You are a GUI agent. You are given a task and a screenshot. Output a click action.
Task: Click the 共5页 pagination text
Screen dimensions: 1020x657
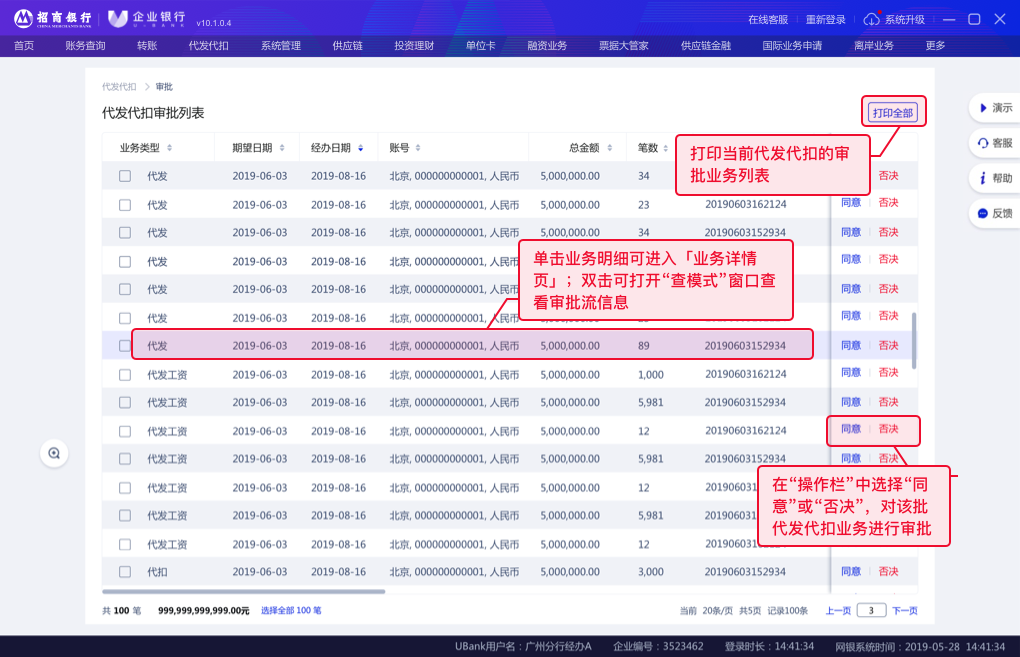749,610
